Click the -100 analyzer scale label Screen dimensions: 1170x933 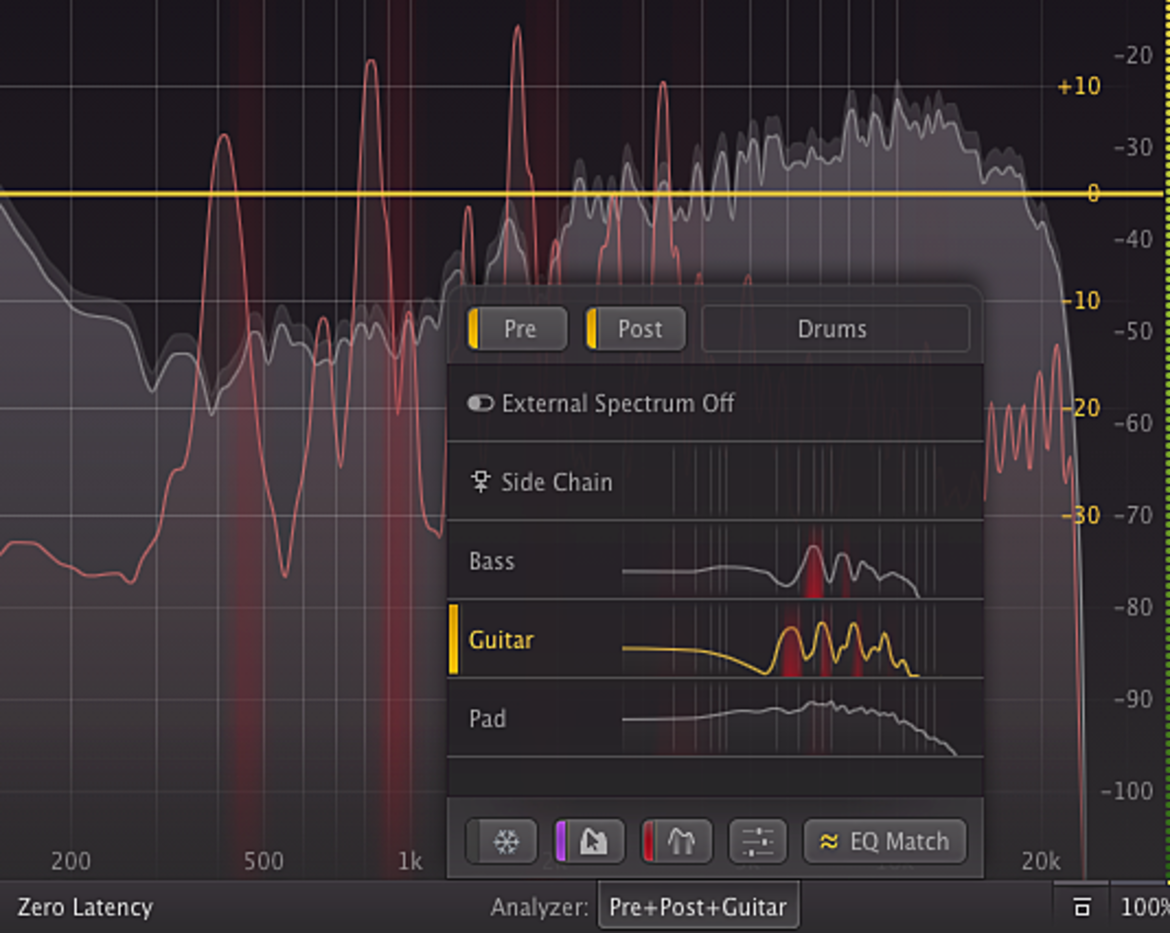point(1127,790)
